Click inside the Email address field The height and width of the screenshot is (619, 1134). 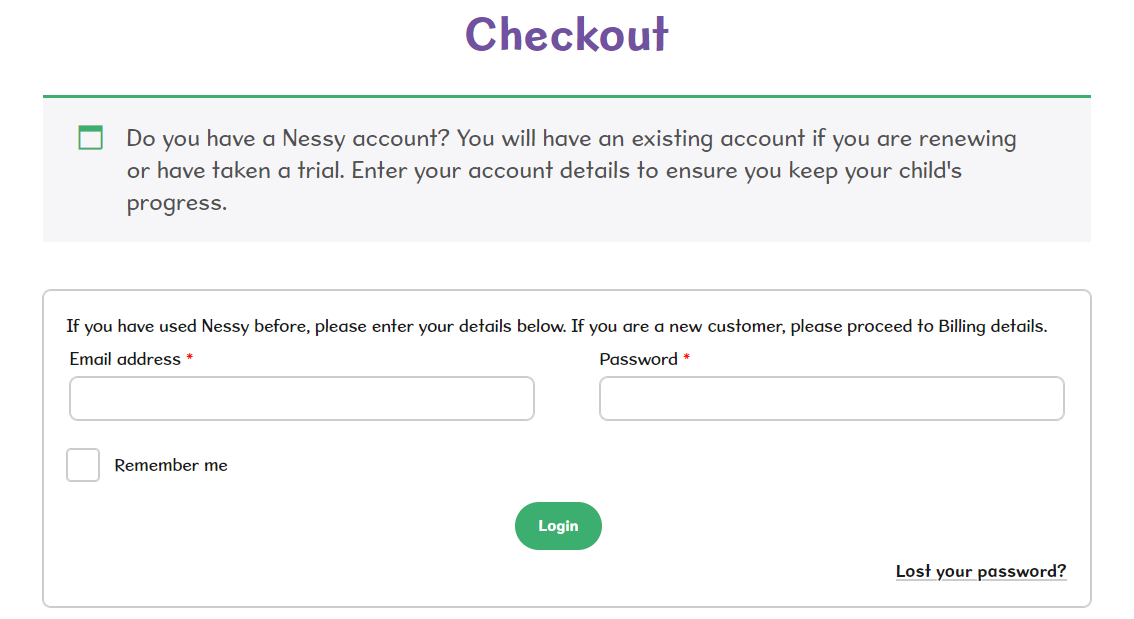(301, 398)
